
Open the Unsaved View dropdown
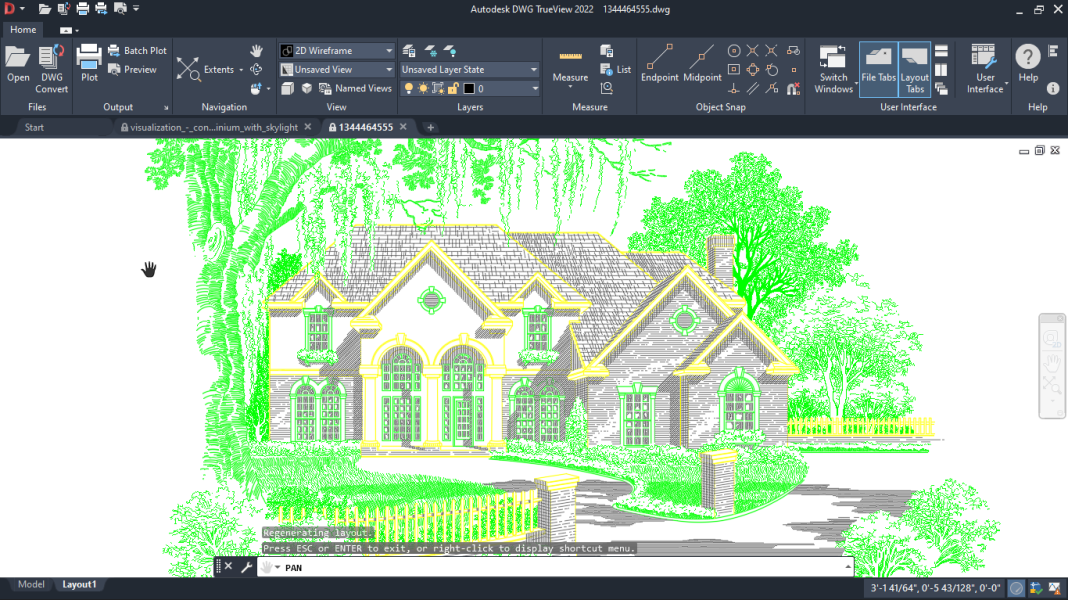pos(336,69)
